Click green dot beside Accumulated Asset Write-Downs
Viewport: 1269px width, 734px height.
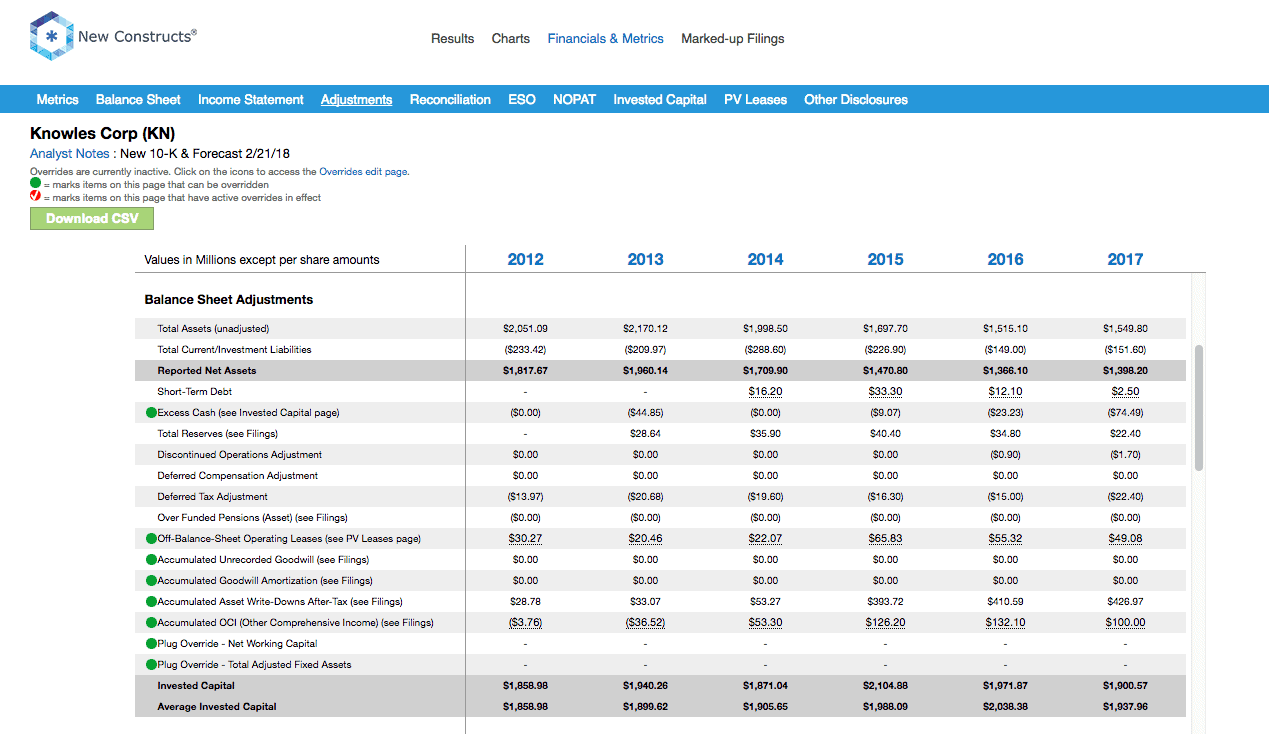click(151, 602)
